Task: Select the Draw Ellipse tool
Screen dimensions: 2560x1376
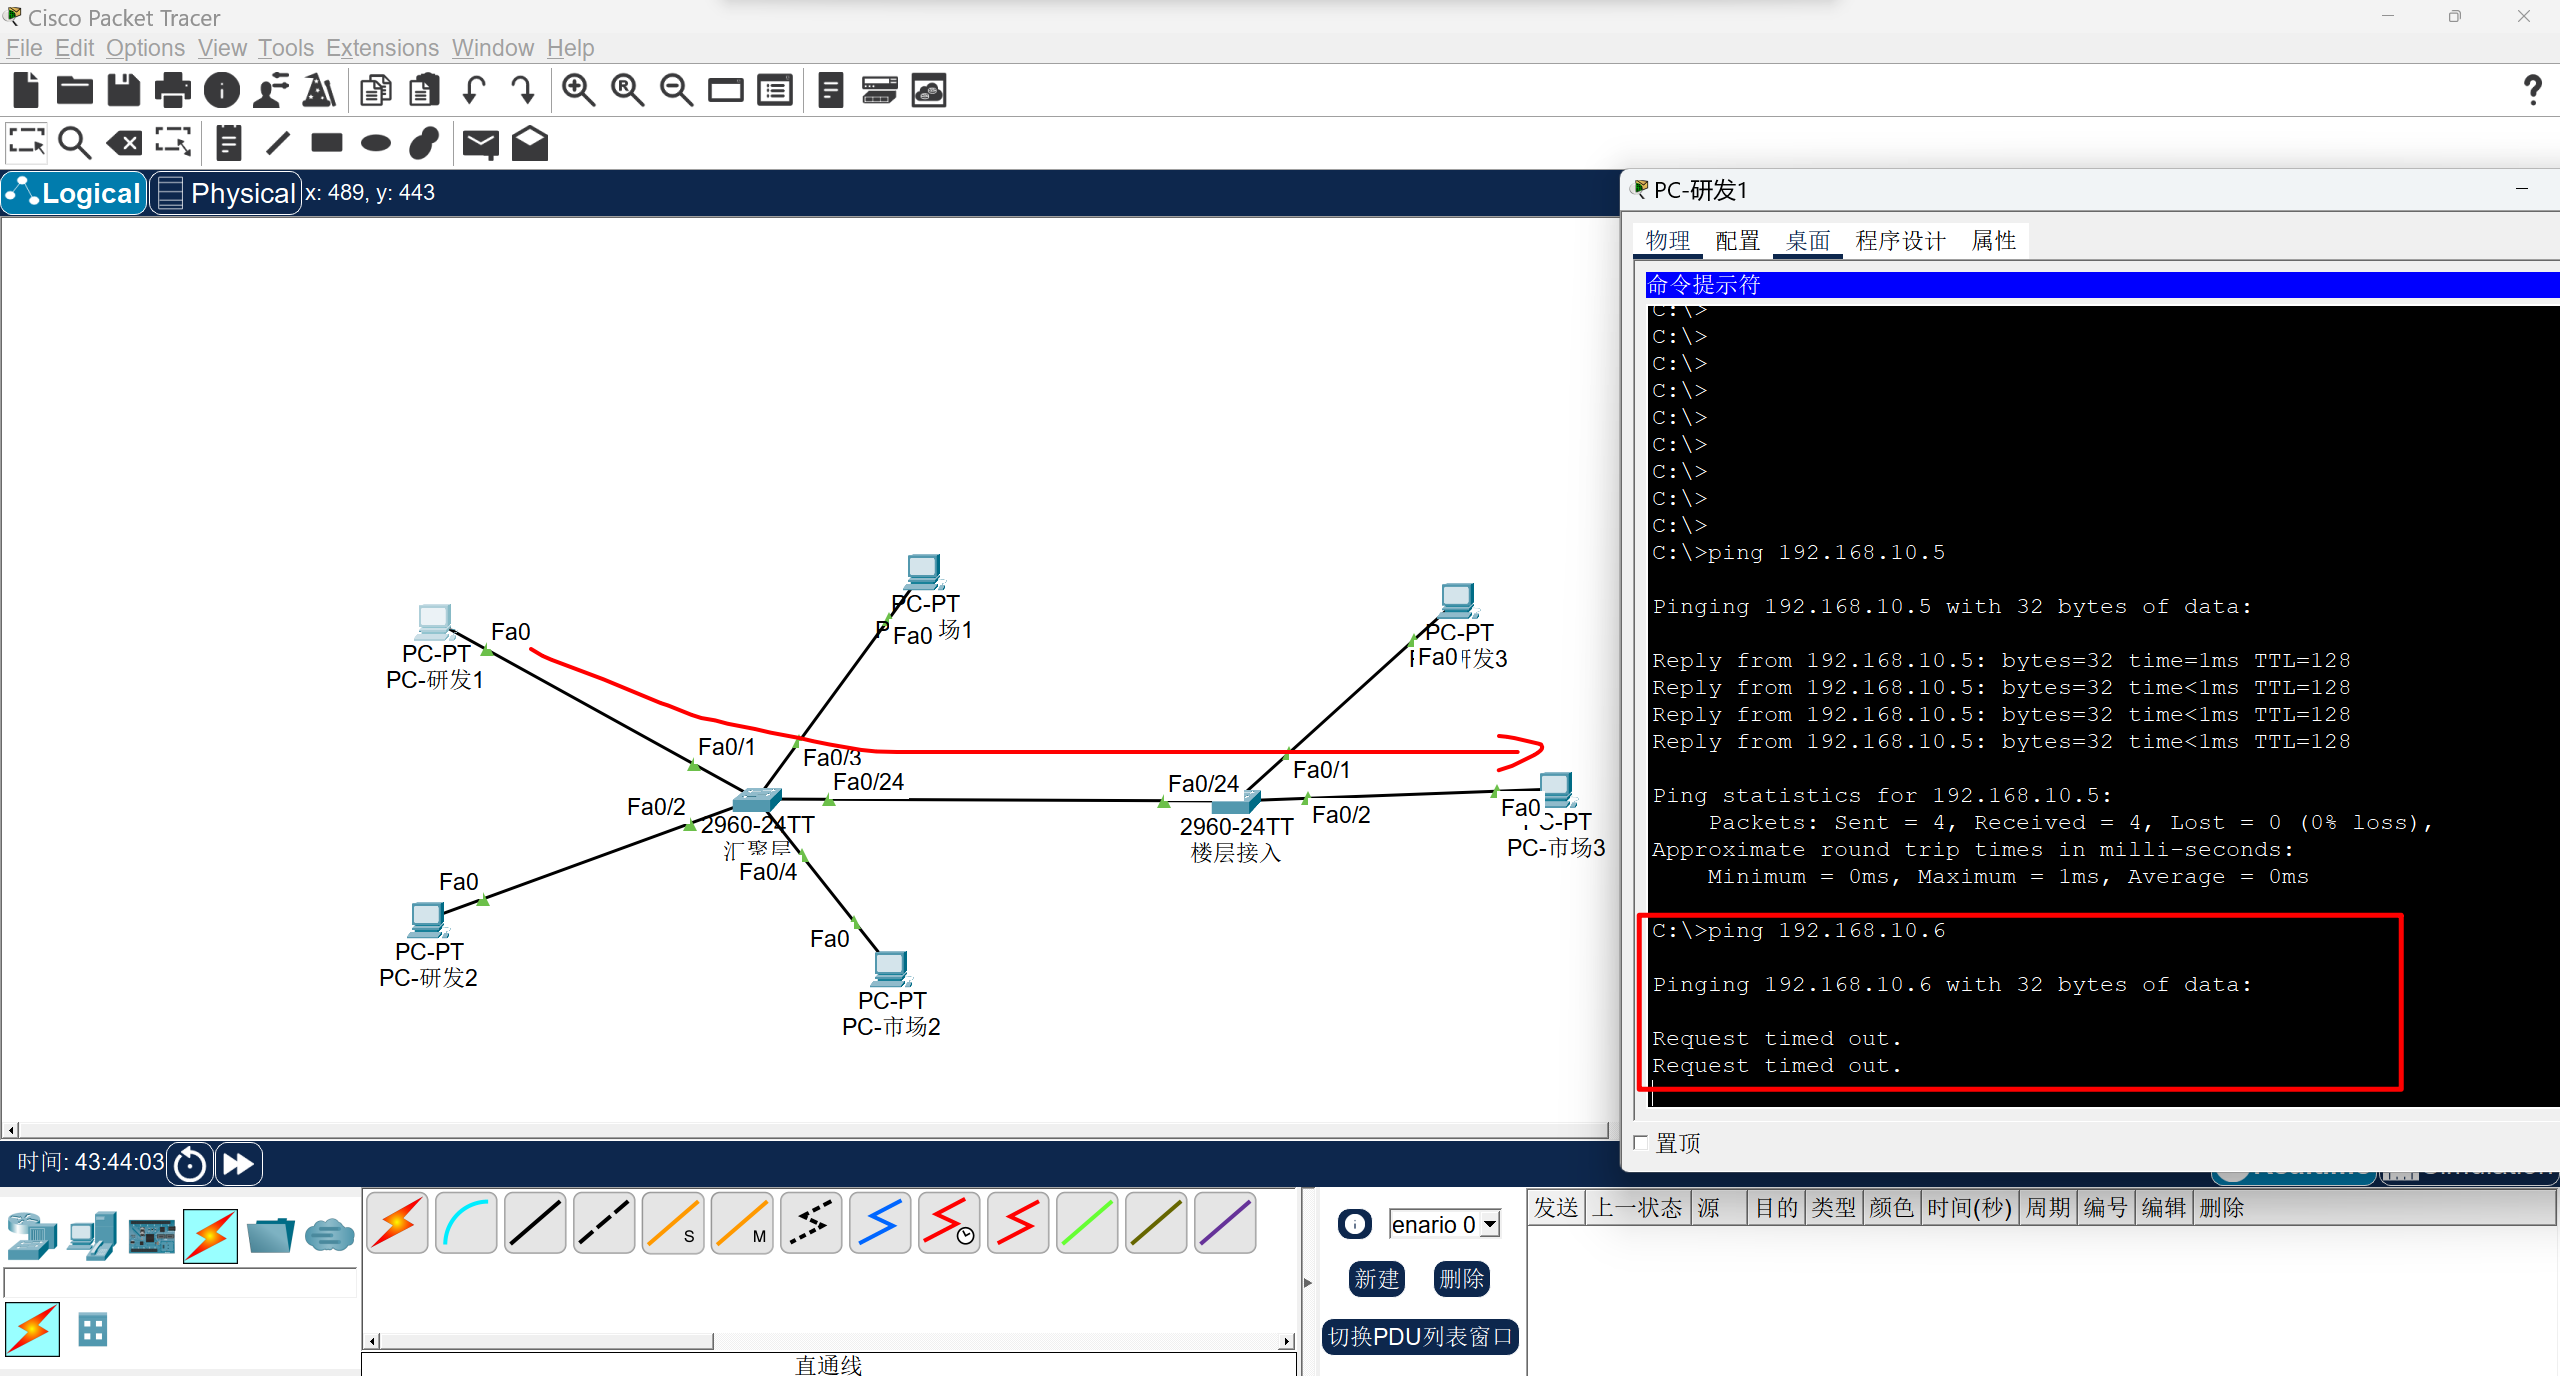Action: pos(376,143)
